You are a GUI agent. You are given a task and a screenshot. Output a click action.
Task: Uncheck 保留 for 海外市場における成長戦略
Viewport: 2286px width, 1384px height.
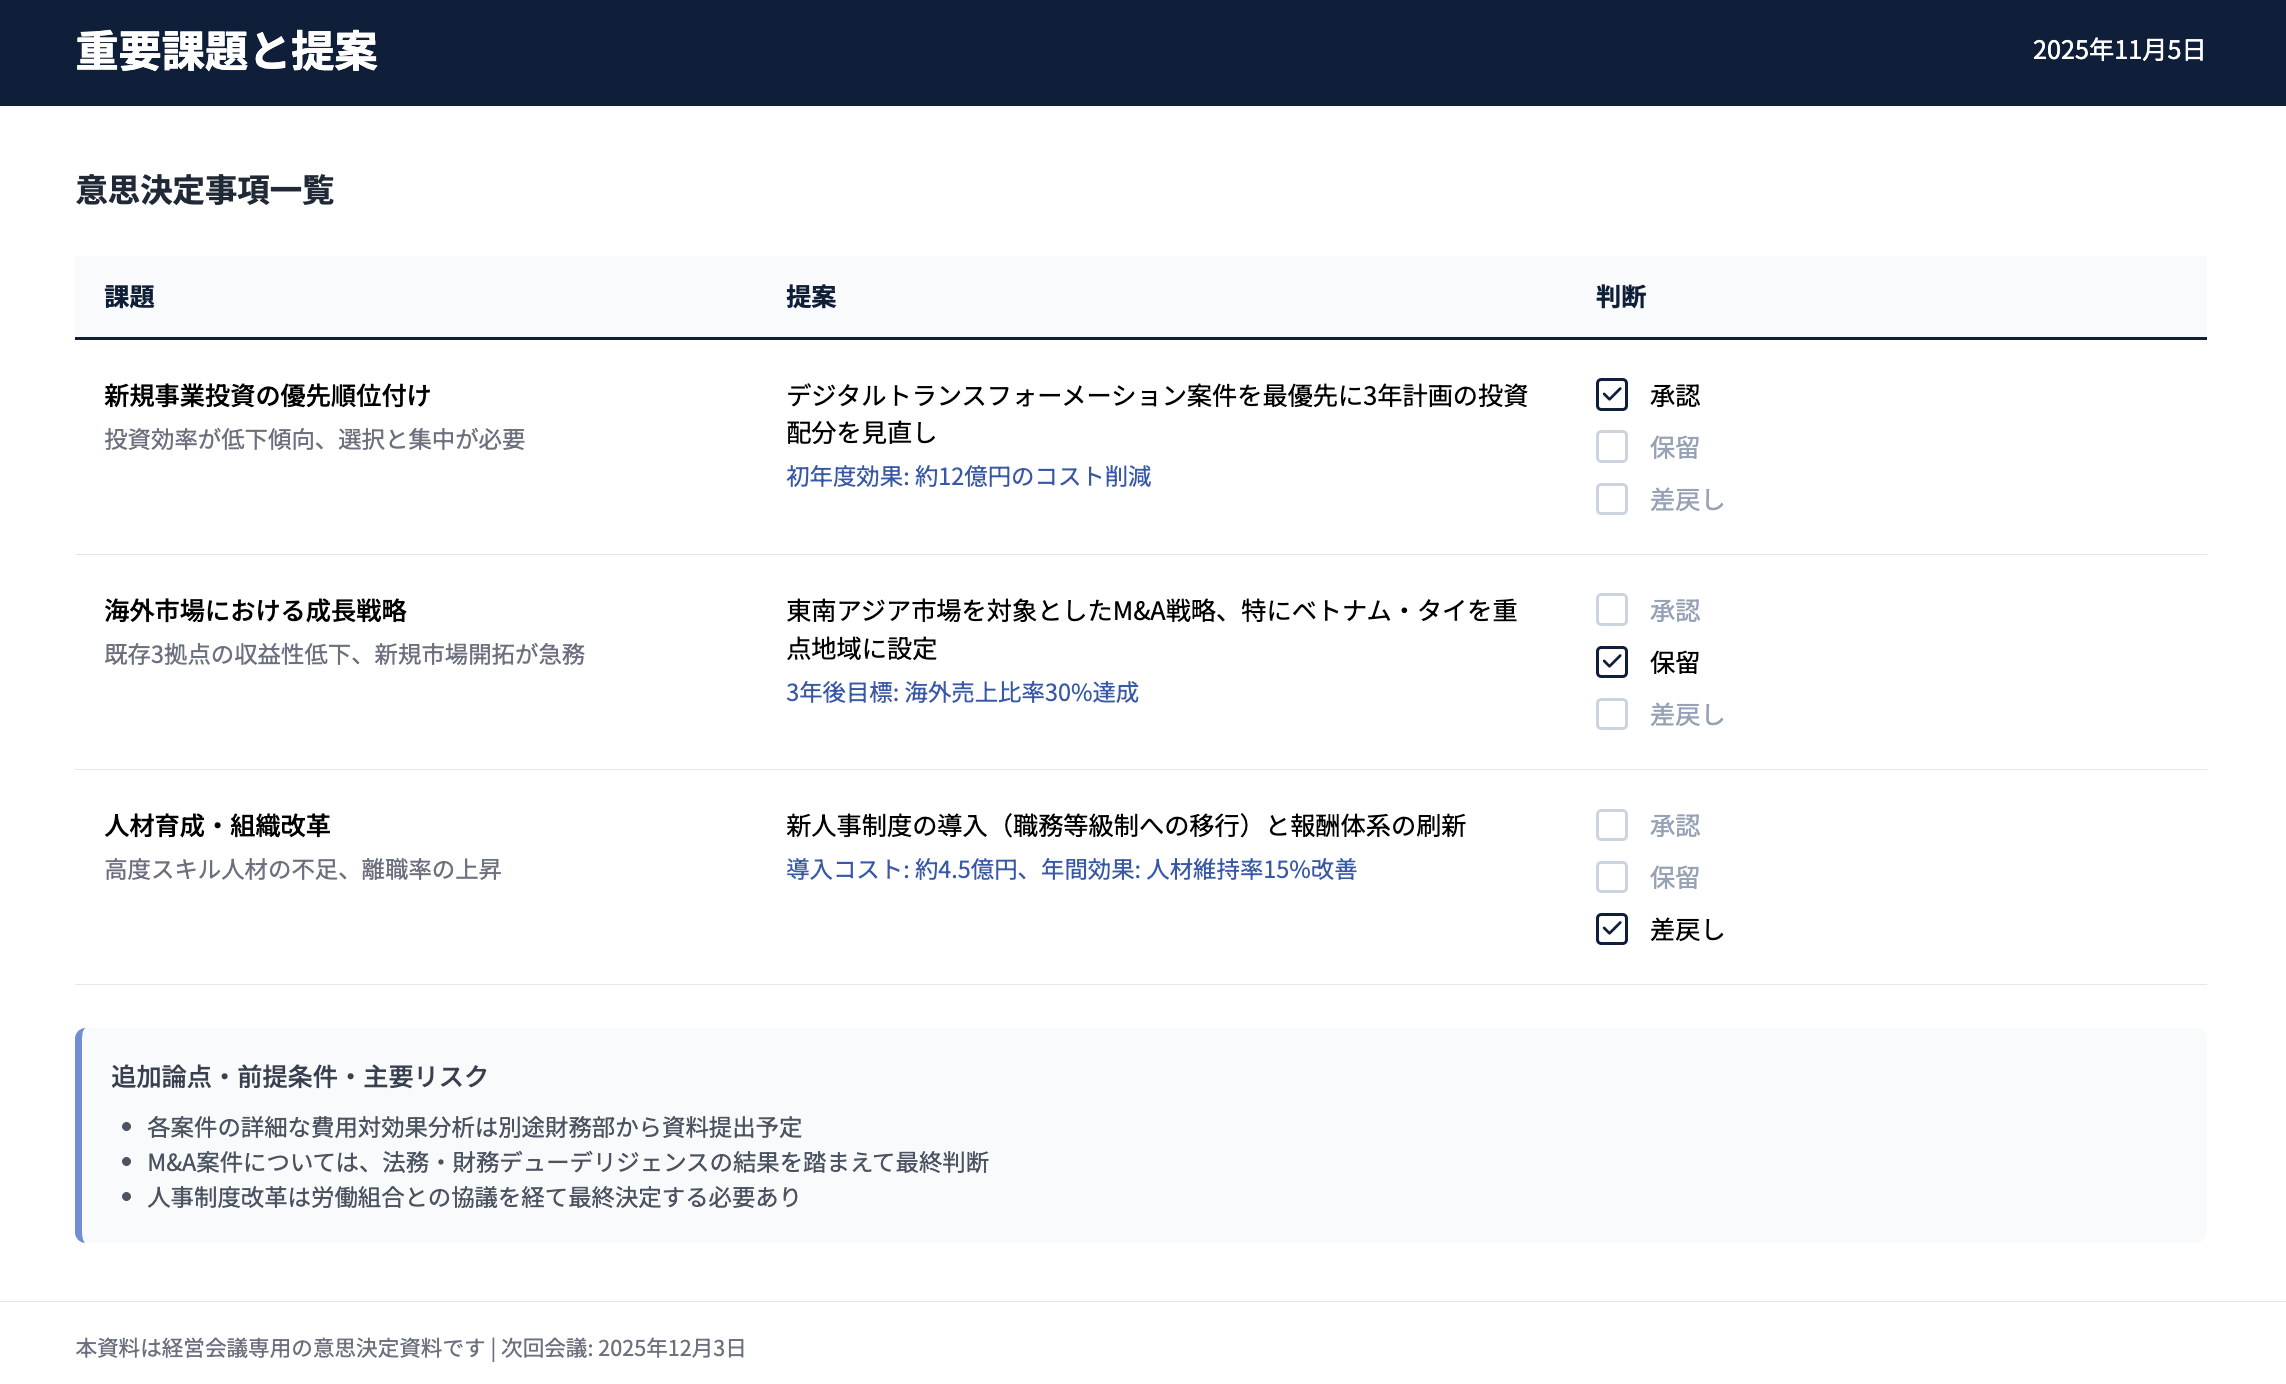[1611, 662]
